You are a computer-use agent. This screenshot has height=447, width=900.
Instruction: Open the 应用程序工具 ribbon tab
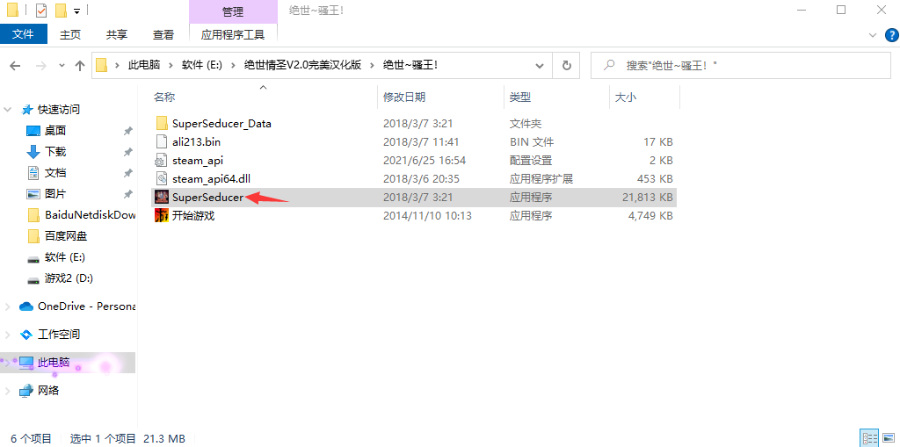tap(232, 35)
